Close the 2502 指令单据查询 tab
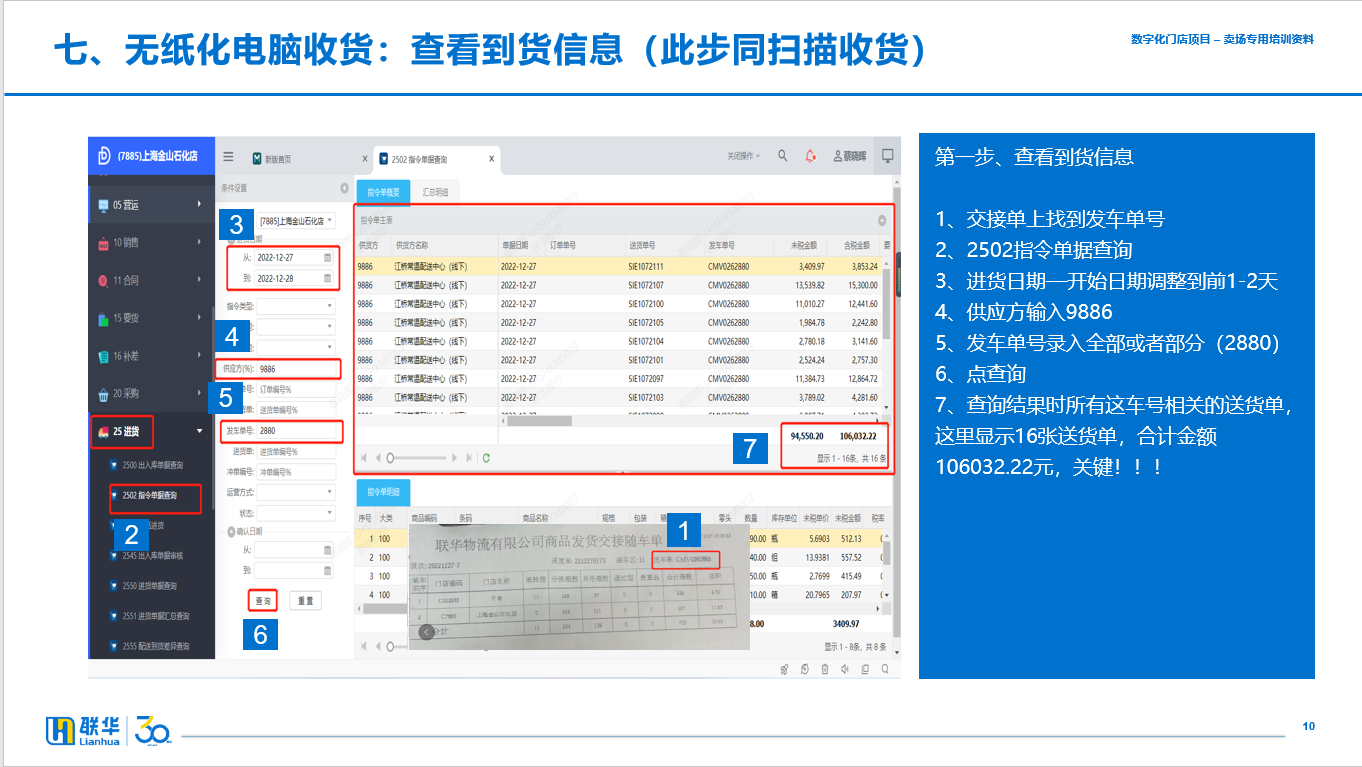Image resolution: width=1362 pixels, height=767 pixels. (x=491, y=158)
